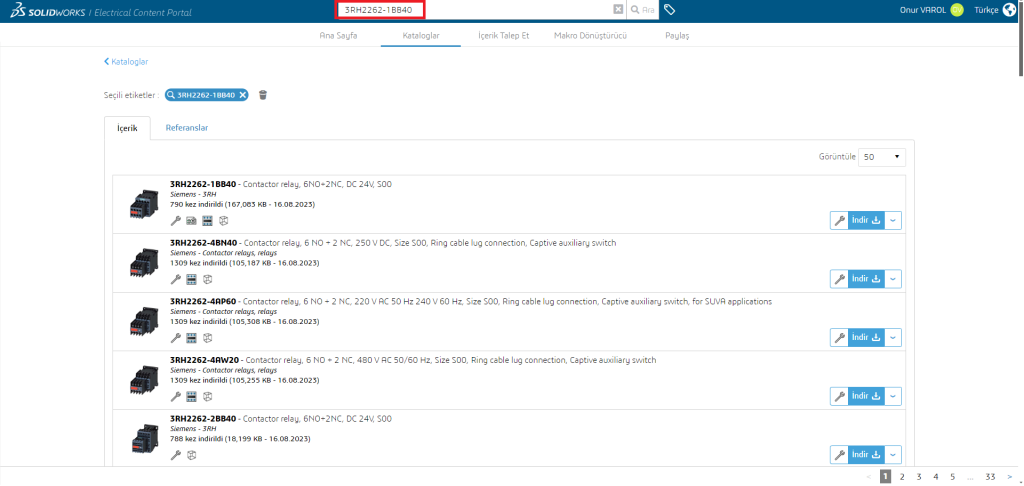1024x486 pixels.
Task: Click the tag icon beside the search box
Action: (x=669, y=9)
